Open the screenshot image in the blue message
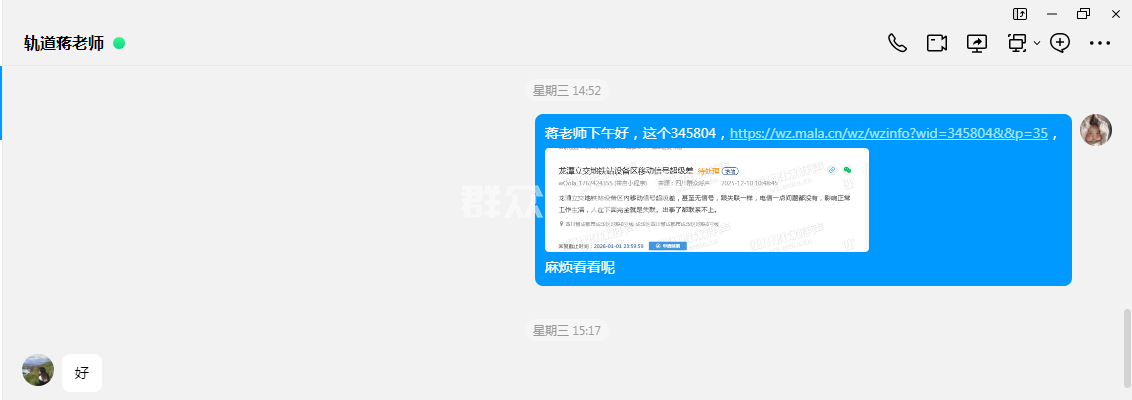Image resolution: width=1132 pixels, height=400 pixels. pyautogui.click(x=706, y=200)
